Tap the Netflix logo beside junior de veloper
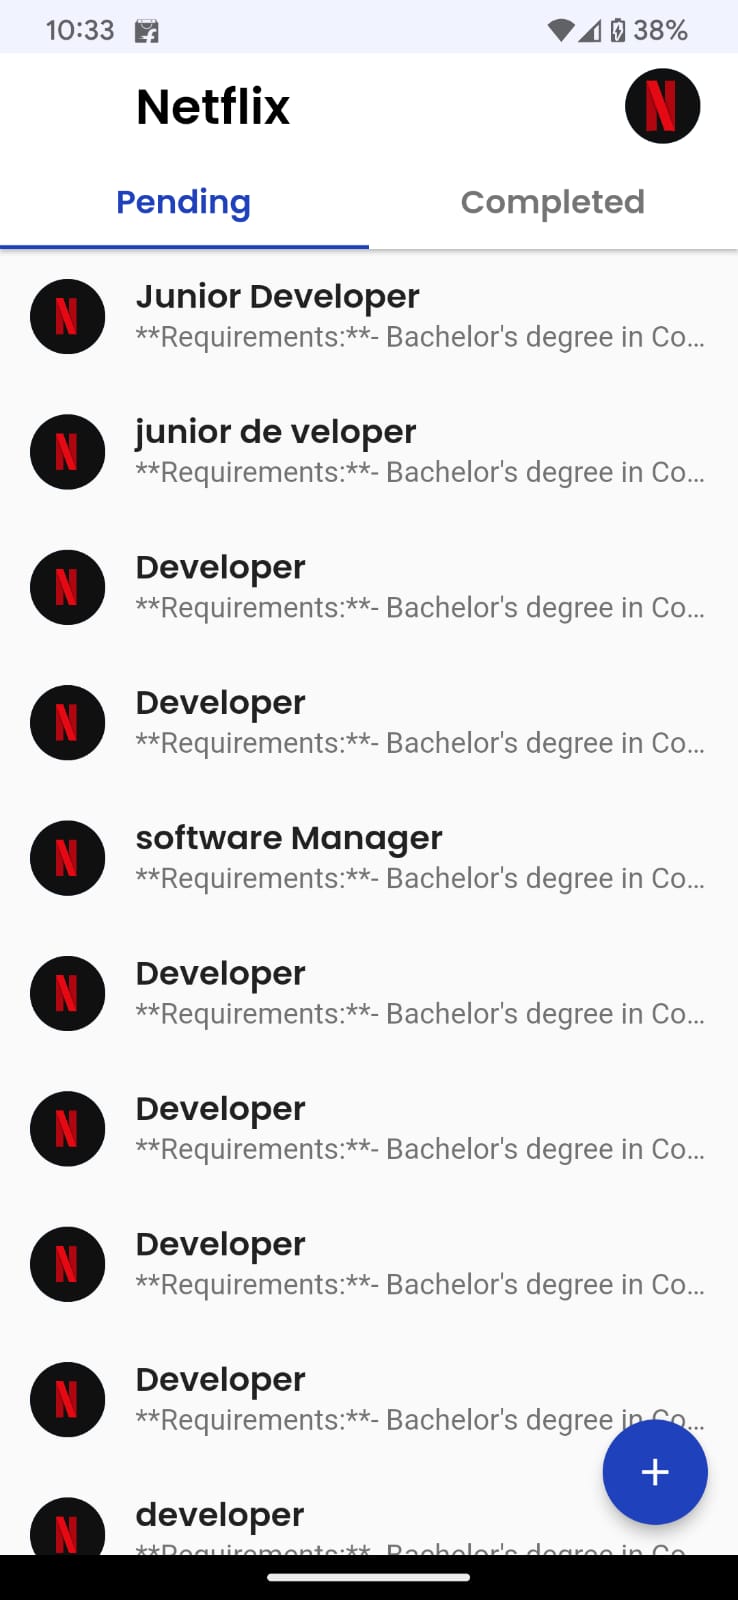Image resolution: width=738 pixels, height=1600 pixels. coord(67,452)
